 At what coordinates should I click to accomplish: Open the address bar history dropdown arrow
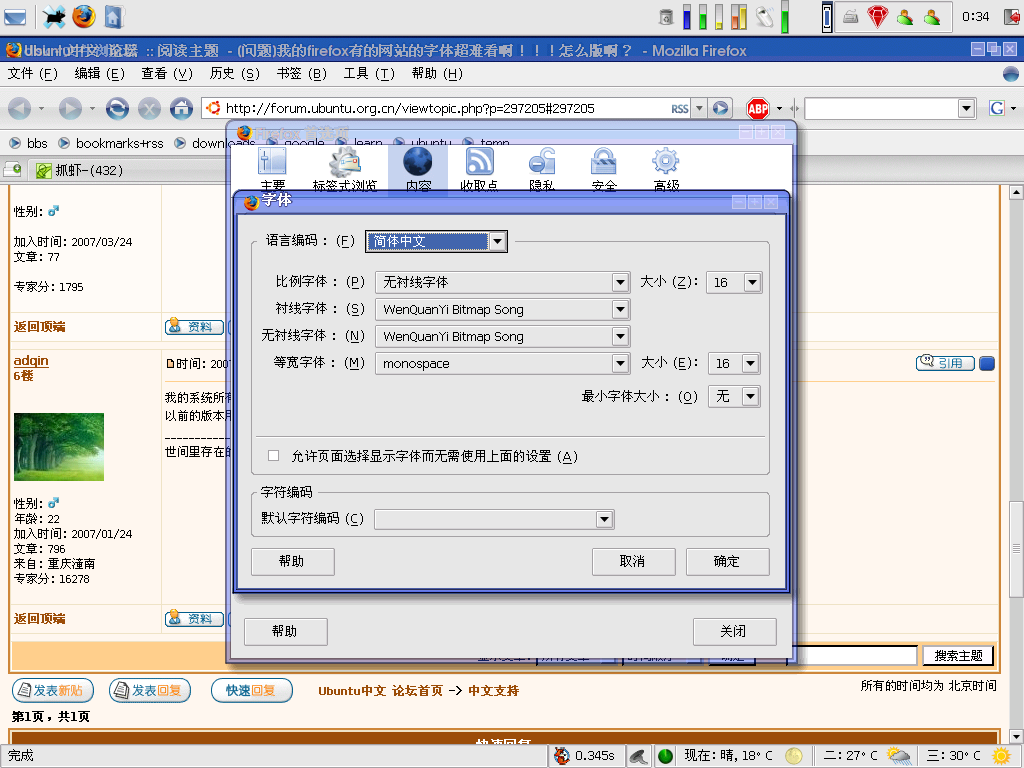click(699, 108)
